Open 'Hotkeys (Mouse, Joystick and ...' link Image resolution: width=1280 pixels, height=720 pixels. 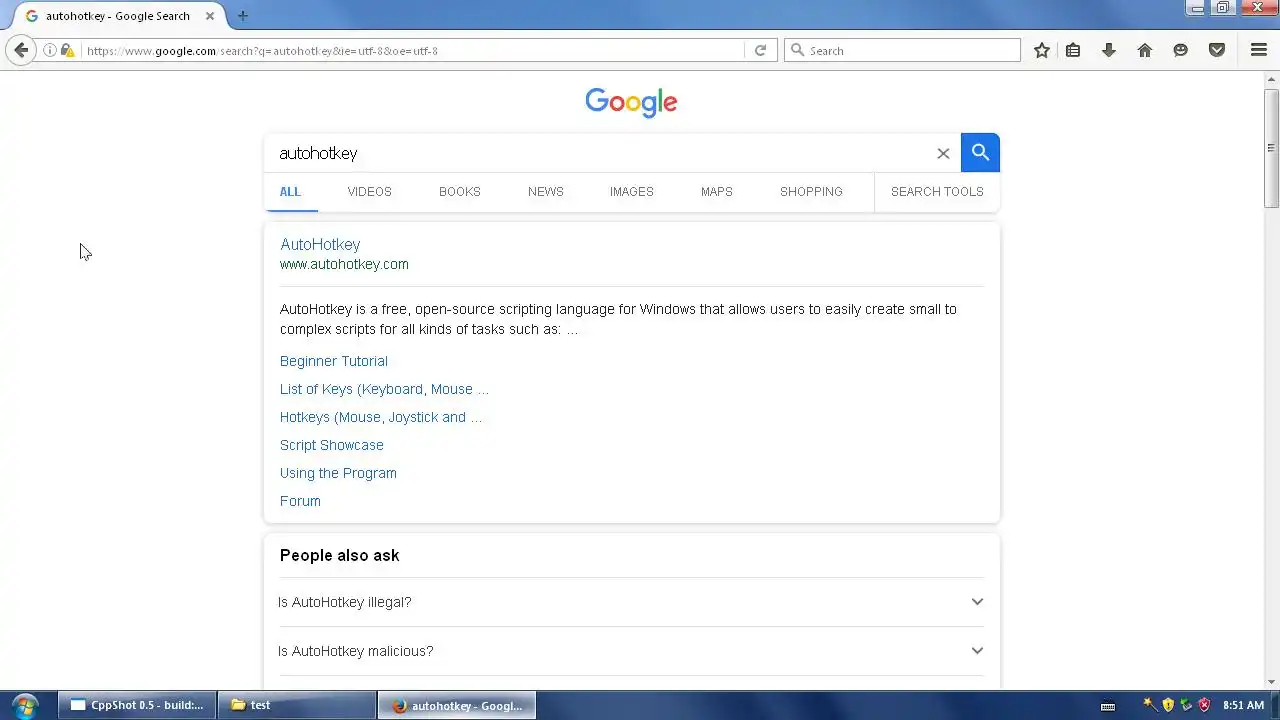coord(381,417)
